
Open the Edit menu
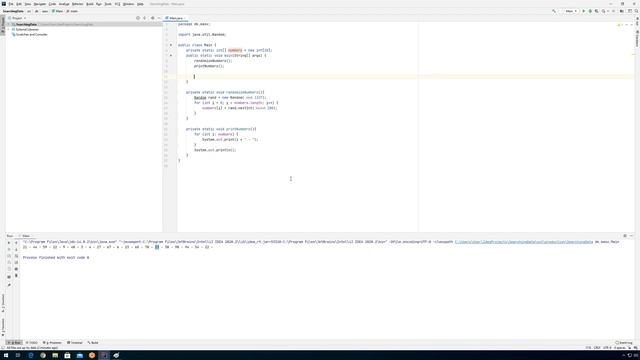[19, 4]
